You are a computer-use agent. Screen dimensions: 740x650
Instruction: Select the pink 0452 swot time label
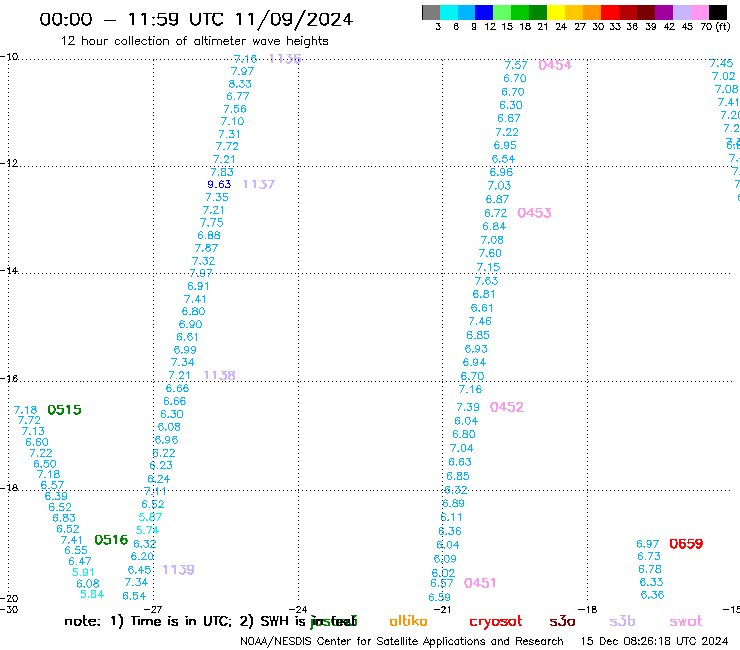pos(507,407)
